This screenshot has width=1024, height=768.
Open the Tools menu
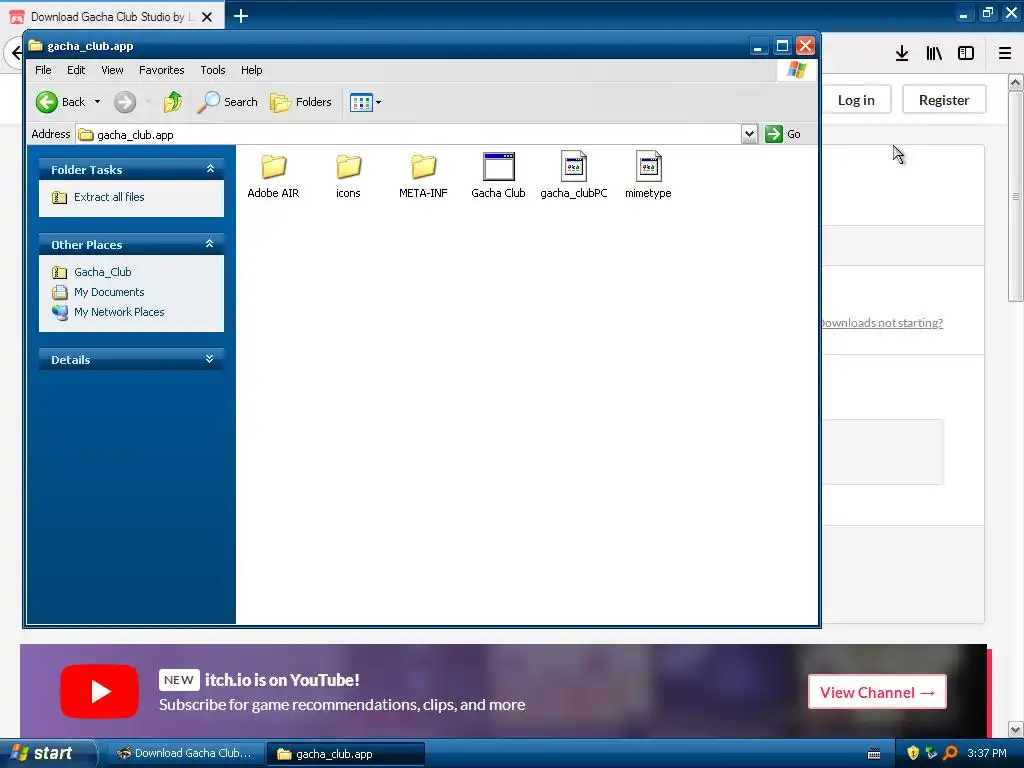tap(212, 70)
